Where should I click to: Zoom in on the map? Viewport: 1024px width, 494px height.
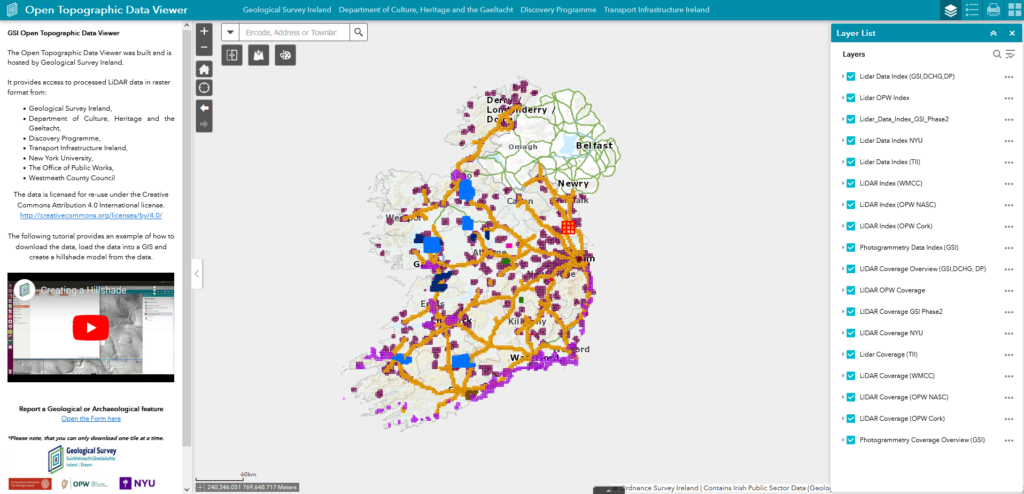[204, 31]
